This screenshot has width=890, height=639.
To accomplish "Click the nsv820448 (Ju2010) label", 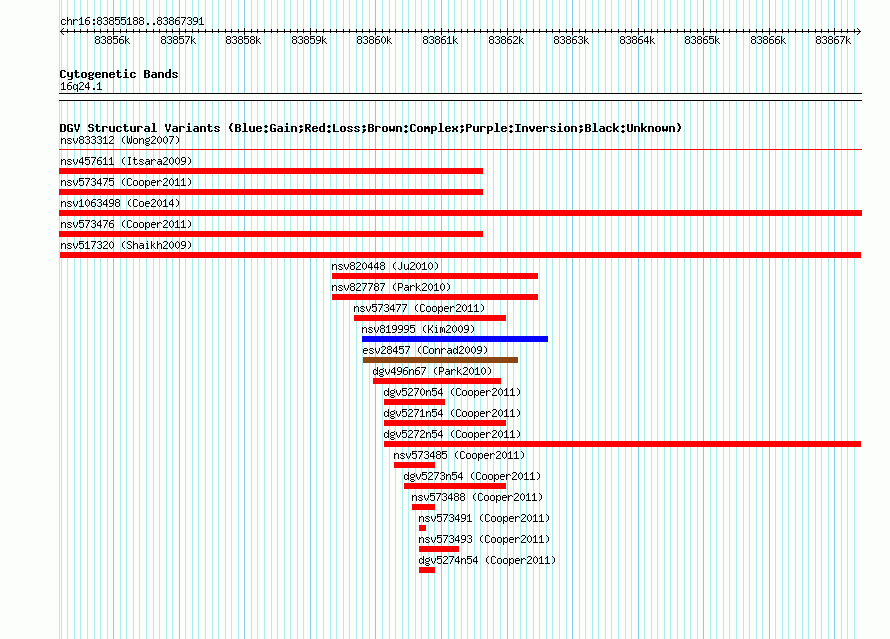I will pos(385,266).
